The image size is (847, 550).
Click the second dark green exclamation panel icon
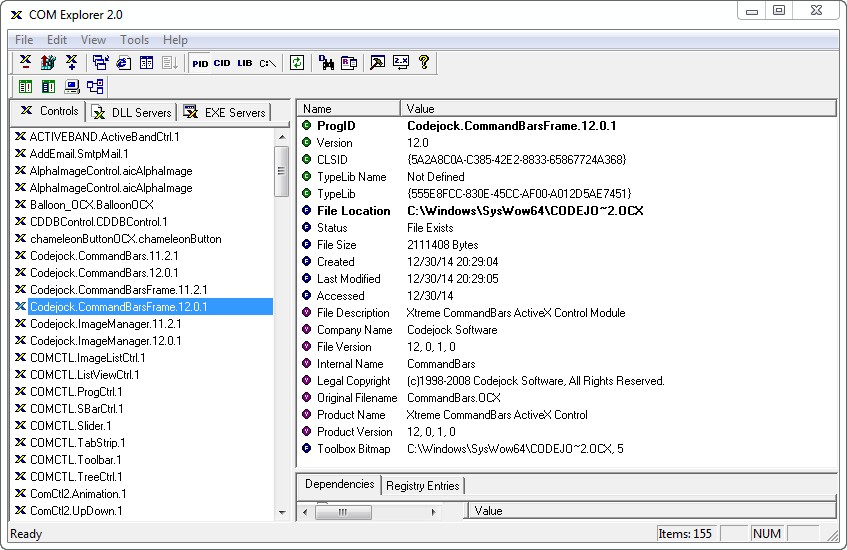click(x=49, y=86)
